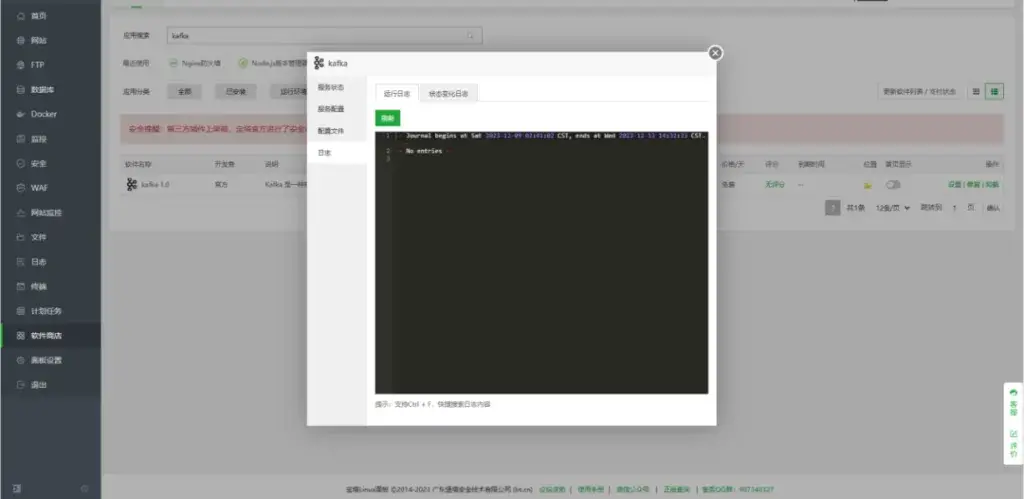1024x499 pixels.
Task: Open the 正版查询 footer link
Action: pos(676,489)
